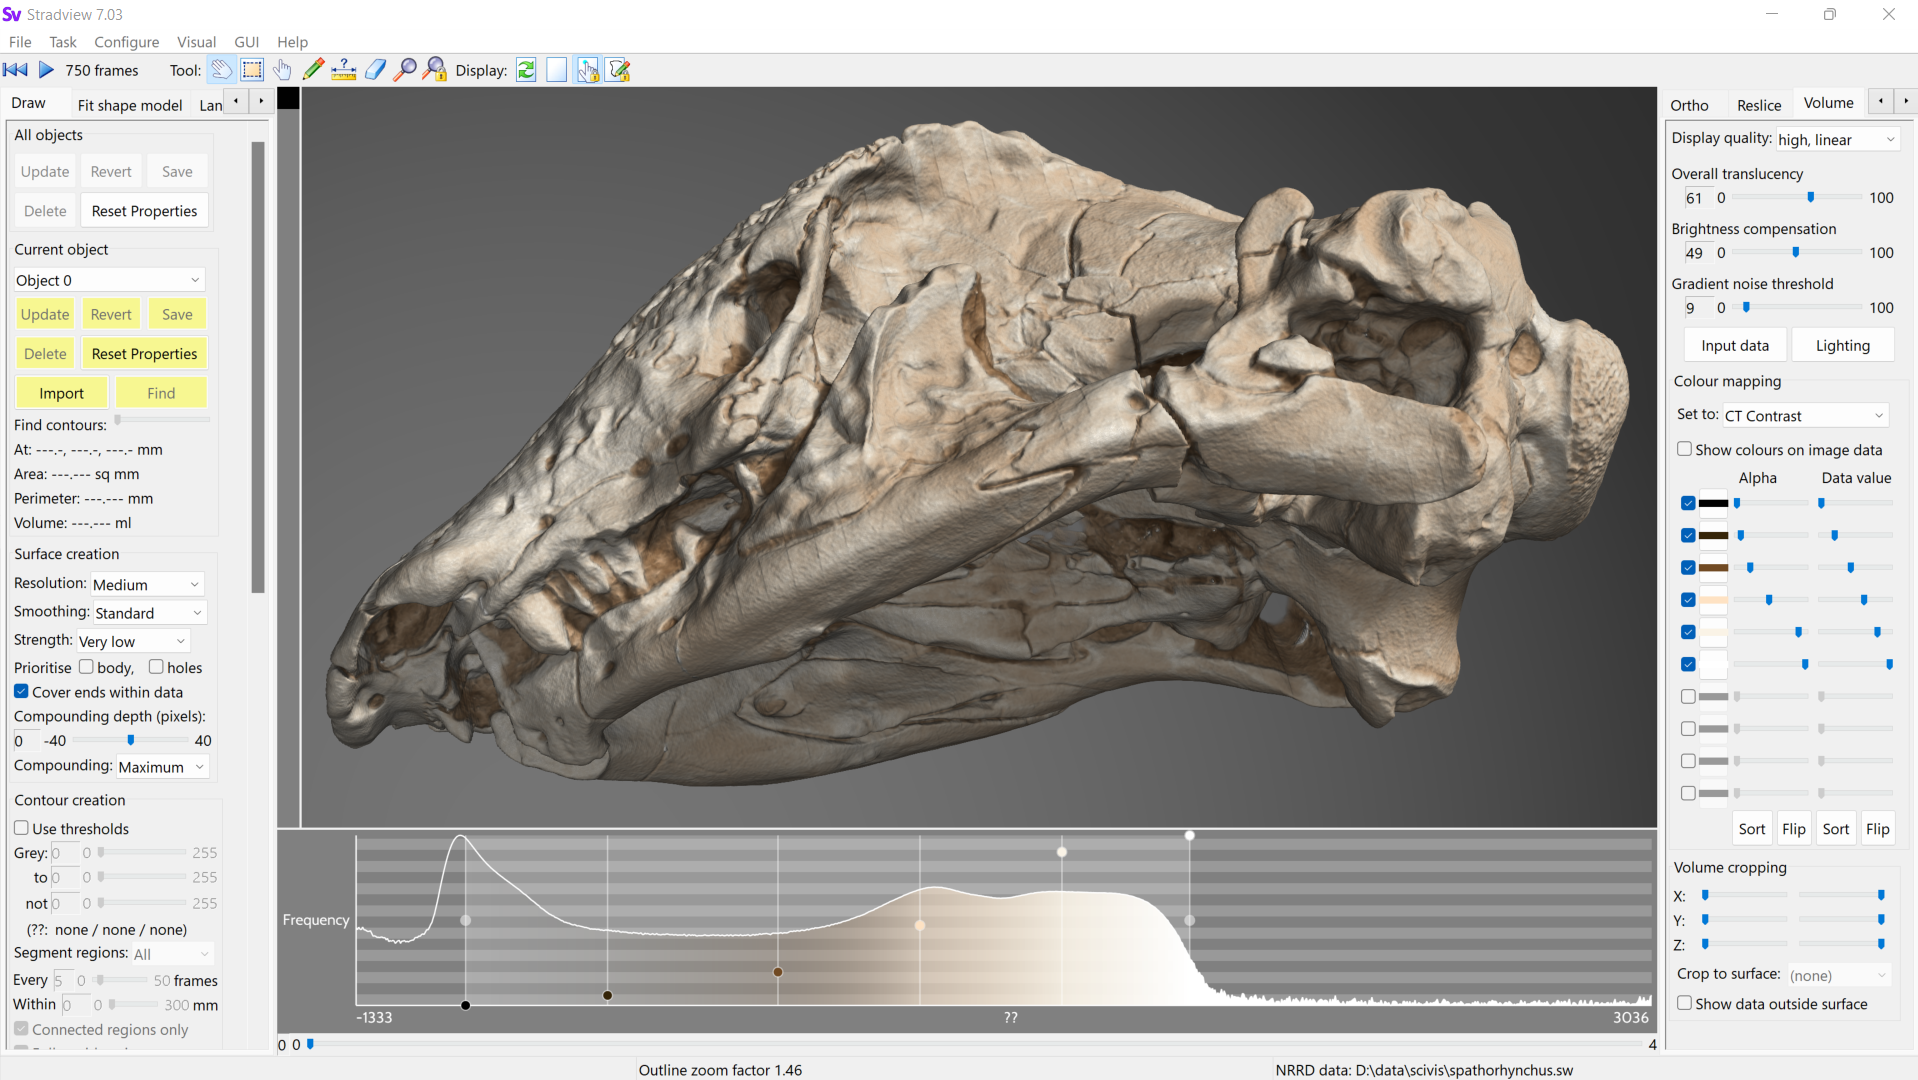1918x1080 pixels.
Task: Open the Crop to surface dropdown
Action: pos(1839,975)
